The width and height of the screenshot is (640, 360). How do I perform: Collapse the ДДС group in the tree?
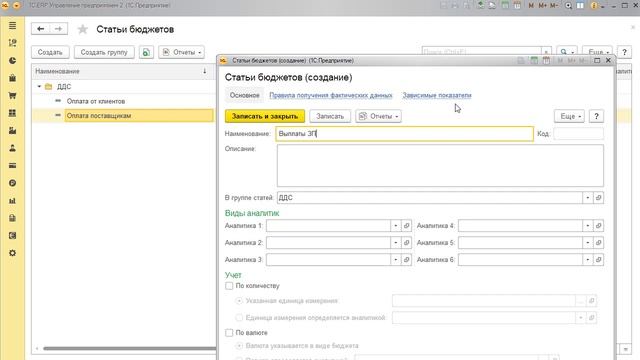click(x=39, y=87)
